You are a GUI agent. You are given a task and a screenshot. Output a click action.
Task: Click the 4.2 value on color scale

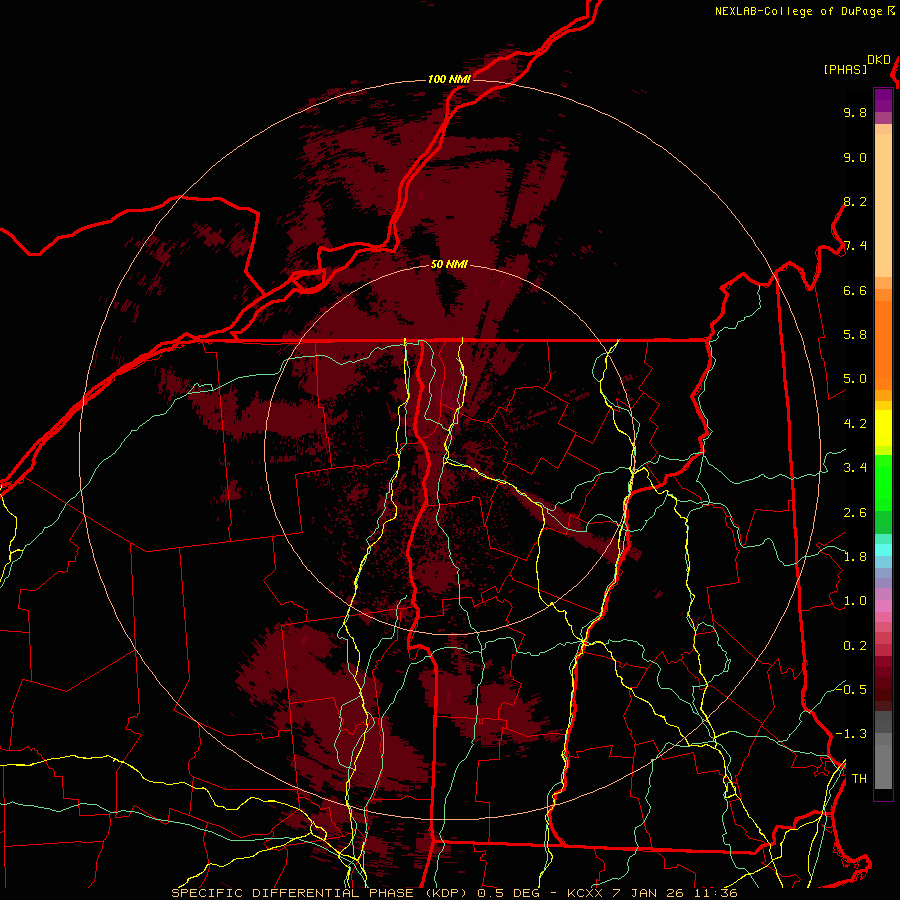click(855, 424)
